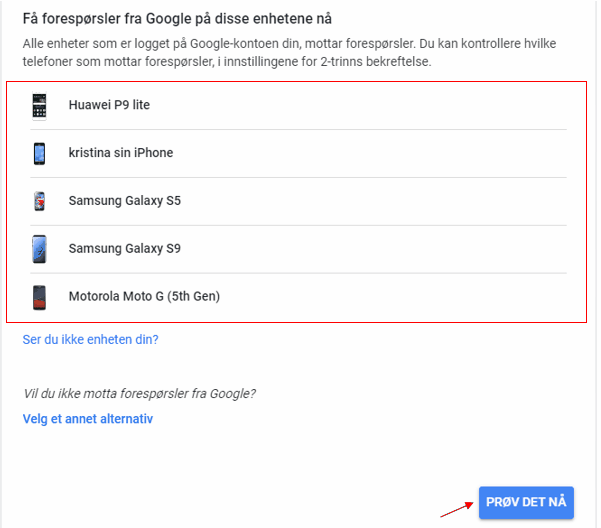
Task: Select the "Motorola Moto G (5th Gen)" label
Action: tap(144, 296)
